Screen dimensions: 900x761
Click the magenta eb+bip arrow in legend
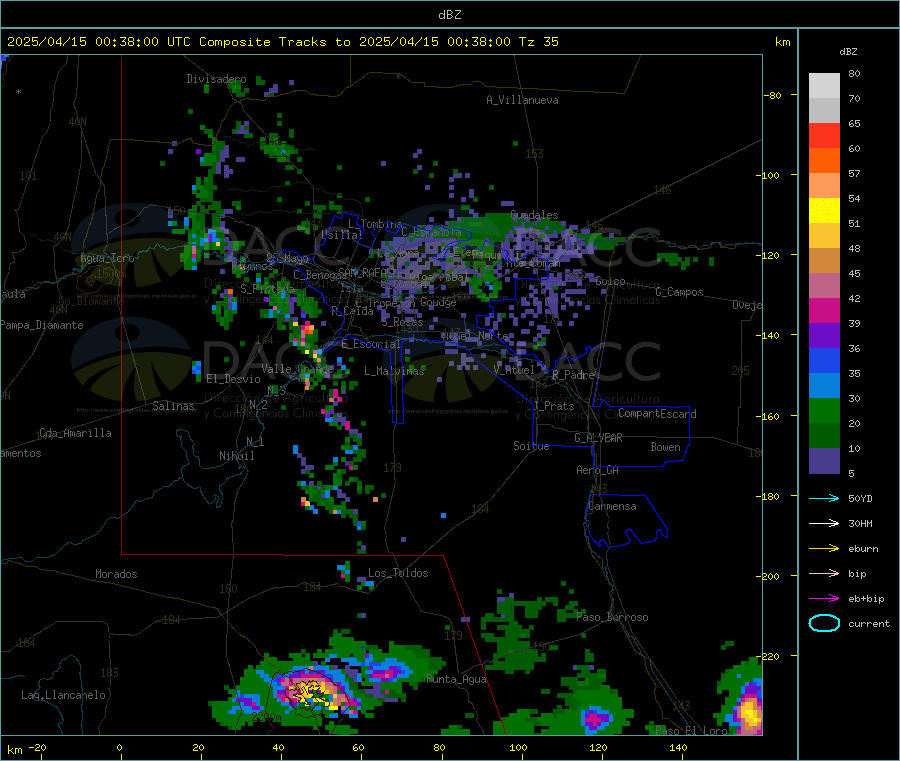coord(824,599)
